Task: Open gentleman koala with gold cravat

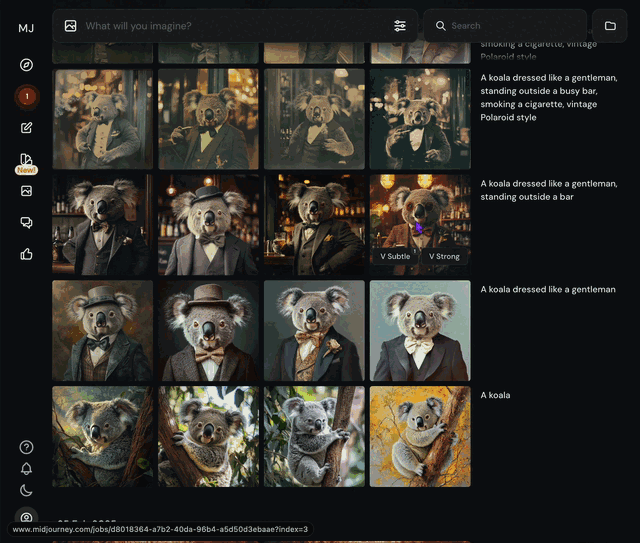Action: pyautogui.click(x=314, y=331)
